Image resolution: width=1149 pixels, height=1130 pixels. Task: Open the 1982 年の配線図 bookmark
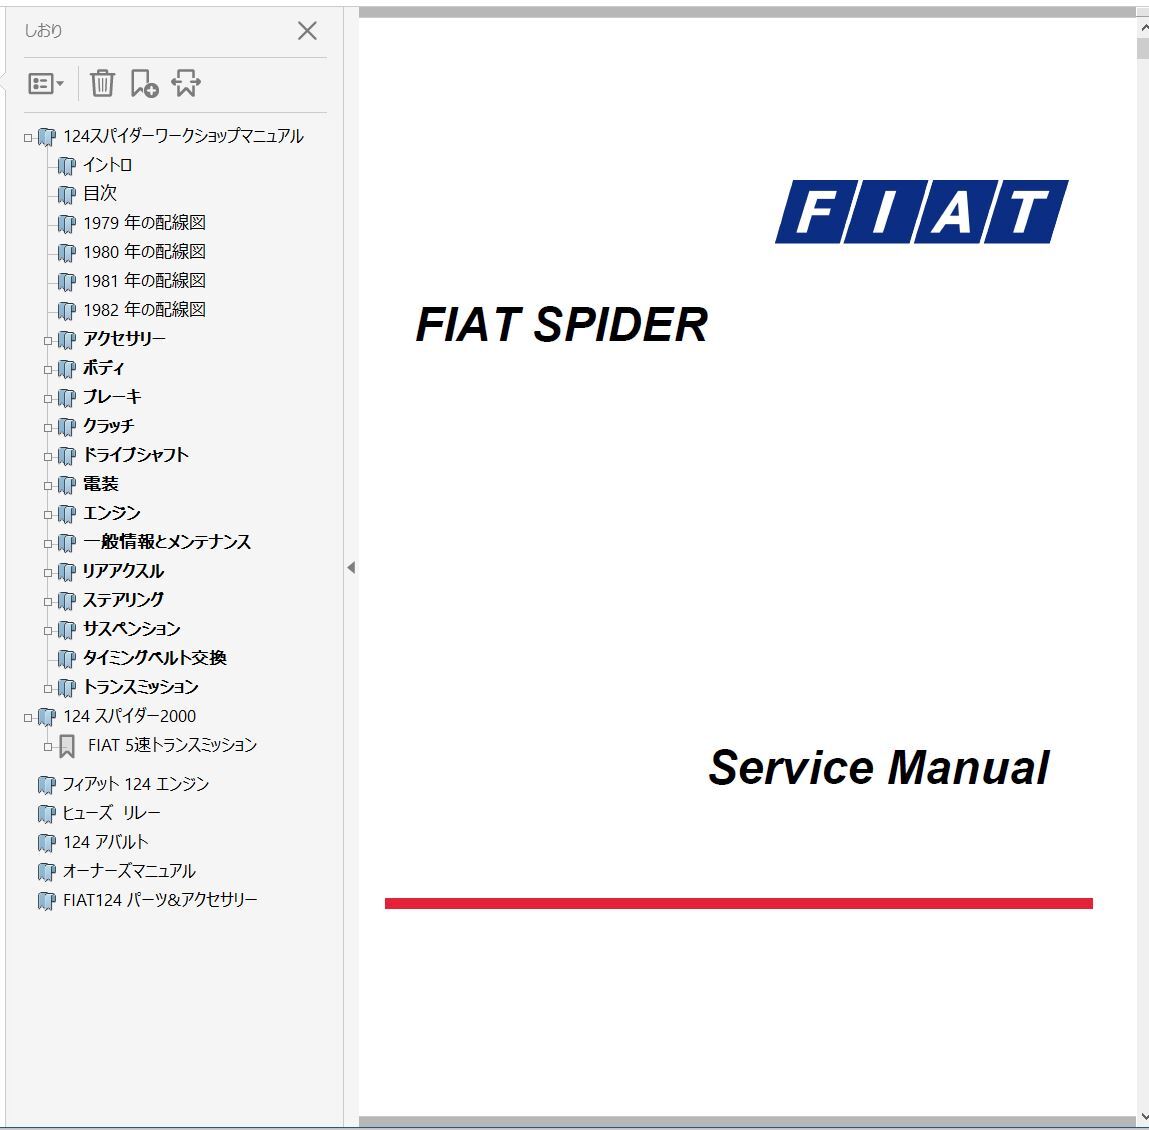coord(144,310)
